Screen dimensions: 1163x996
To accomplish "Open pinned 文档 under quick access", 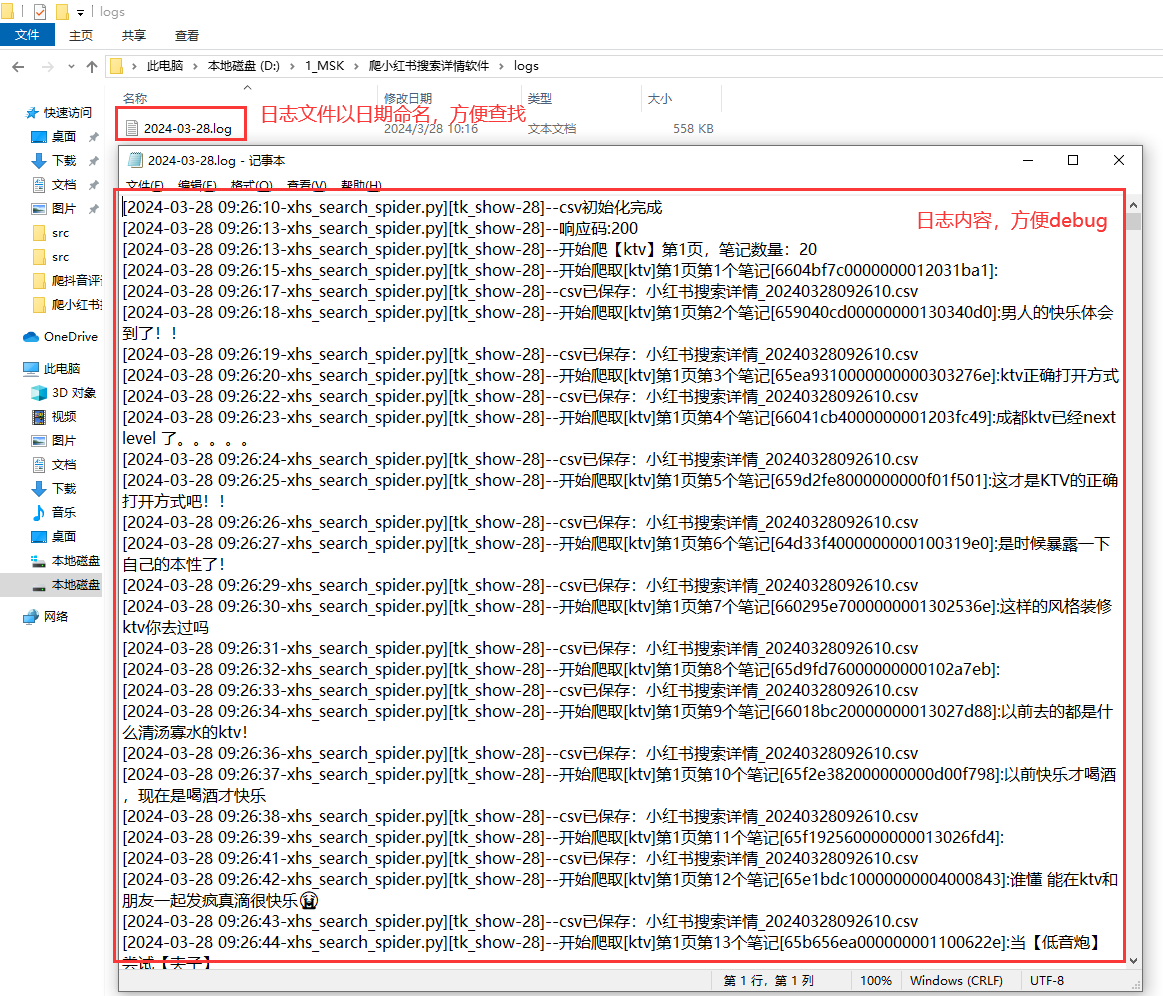I will click(64, 185).
